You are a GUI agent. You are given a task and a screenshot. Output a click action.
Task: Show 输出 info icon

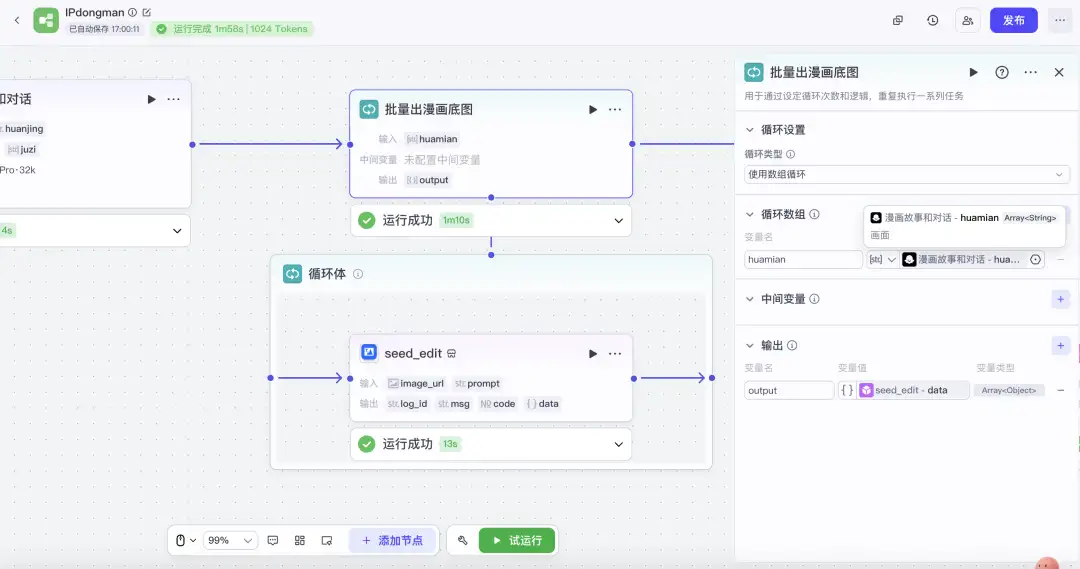[792, 346]
